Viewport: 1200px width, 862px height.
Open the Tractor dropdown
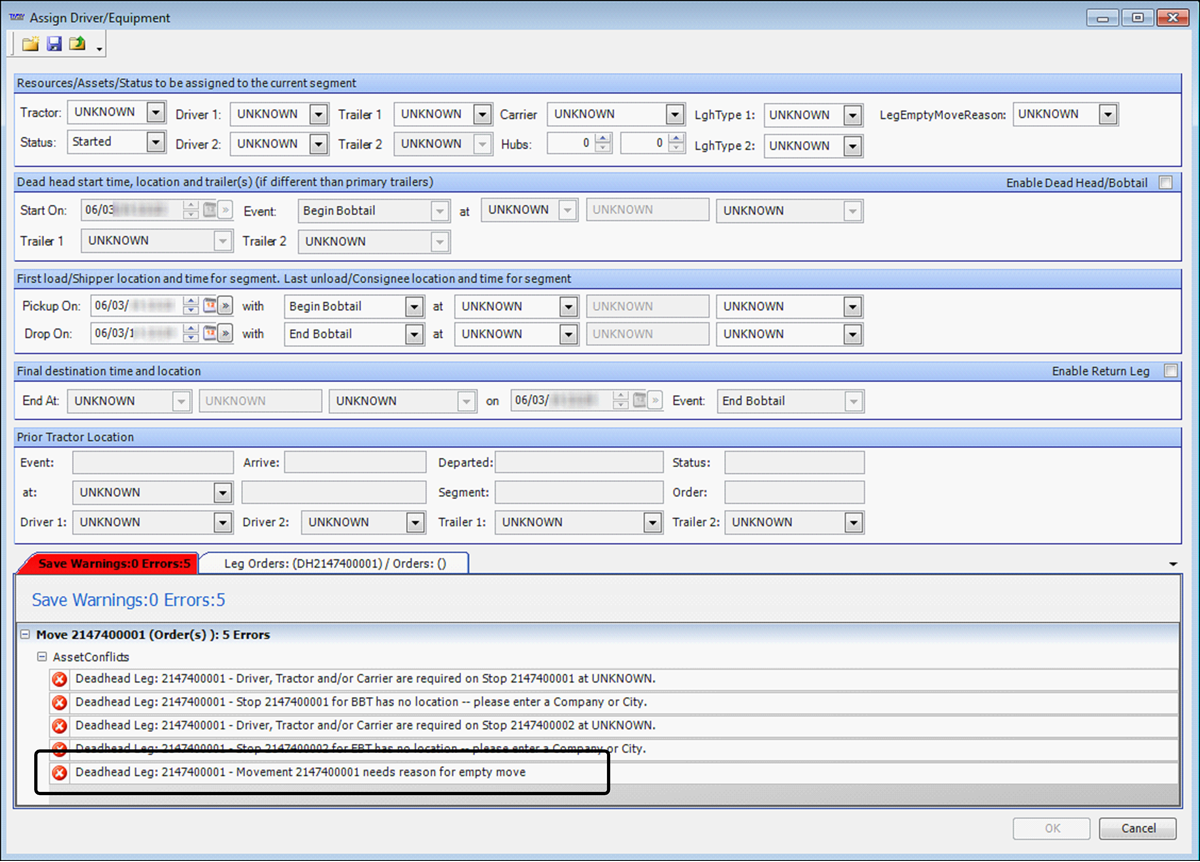155,113
